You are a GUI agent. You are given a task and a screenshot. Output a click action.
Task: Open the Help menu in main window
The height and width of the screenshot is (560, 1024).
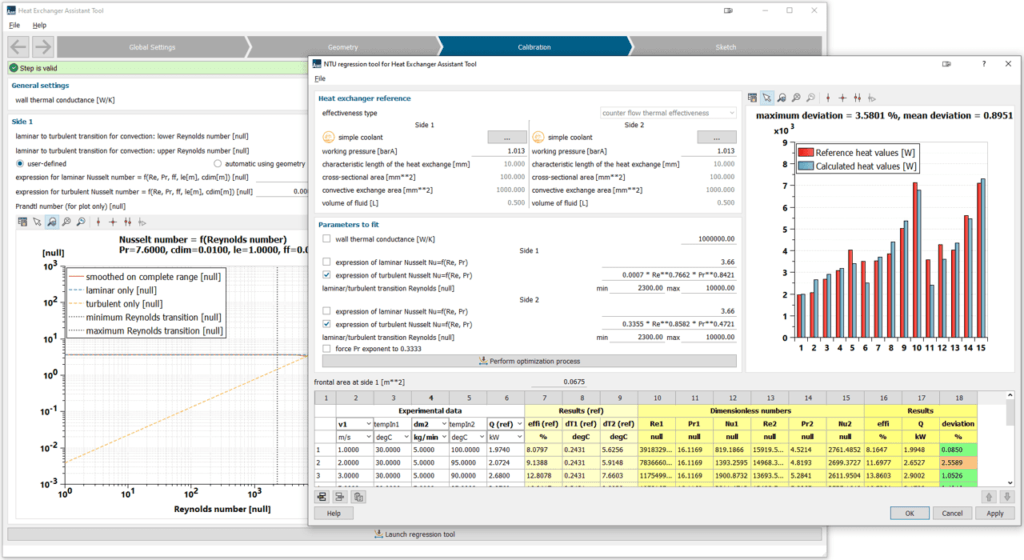click(x=39, y=24)
